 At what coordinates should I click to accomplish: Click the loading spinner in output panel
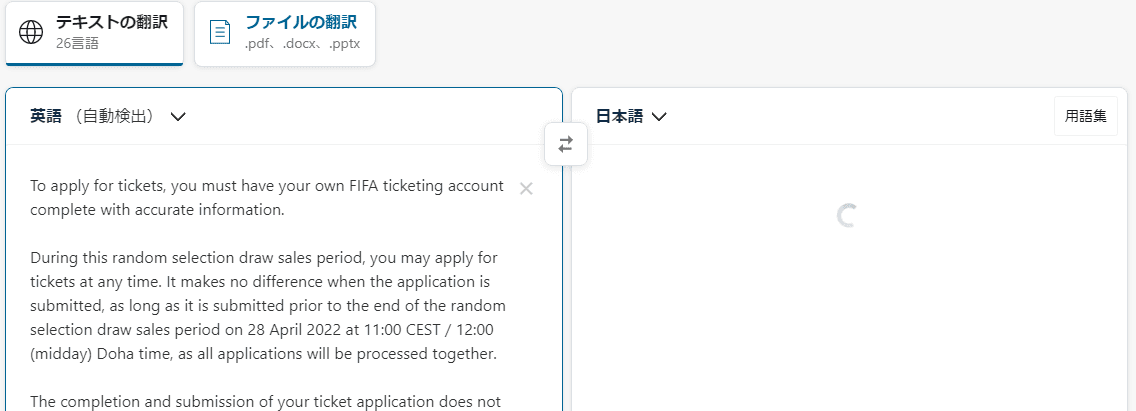pyautogui.click(x=847, y=216)
